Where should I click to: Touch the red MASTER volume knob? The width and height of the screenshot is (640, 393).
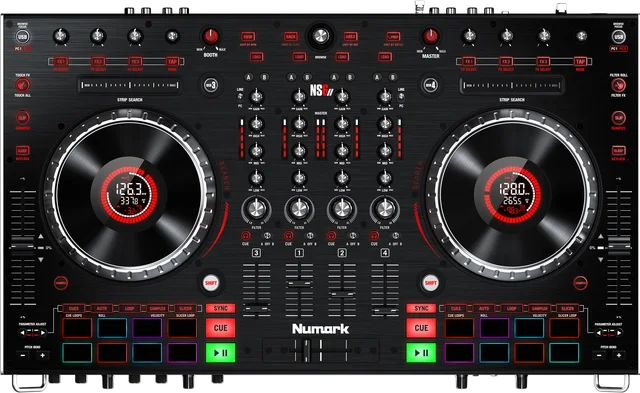click(430, 36)
